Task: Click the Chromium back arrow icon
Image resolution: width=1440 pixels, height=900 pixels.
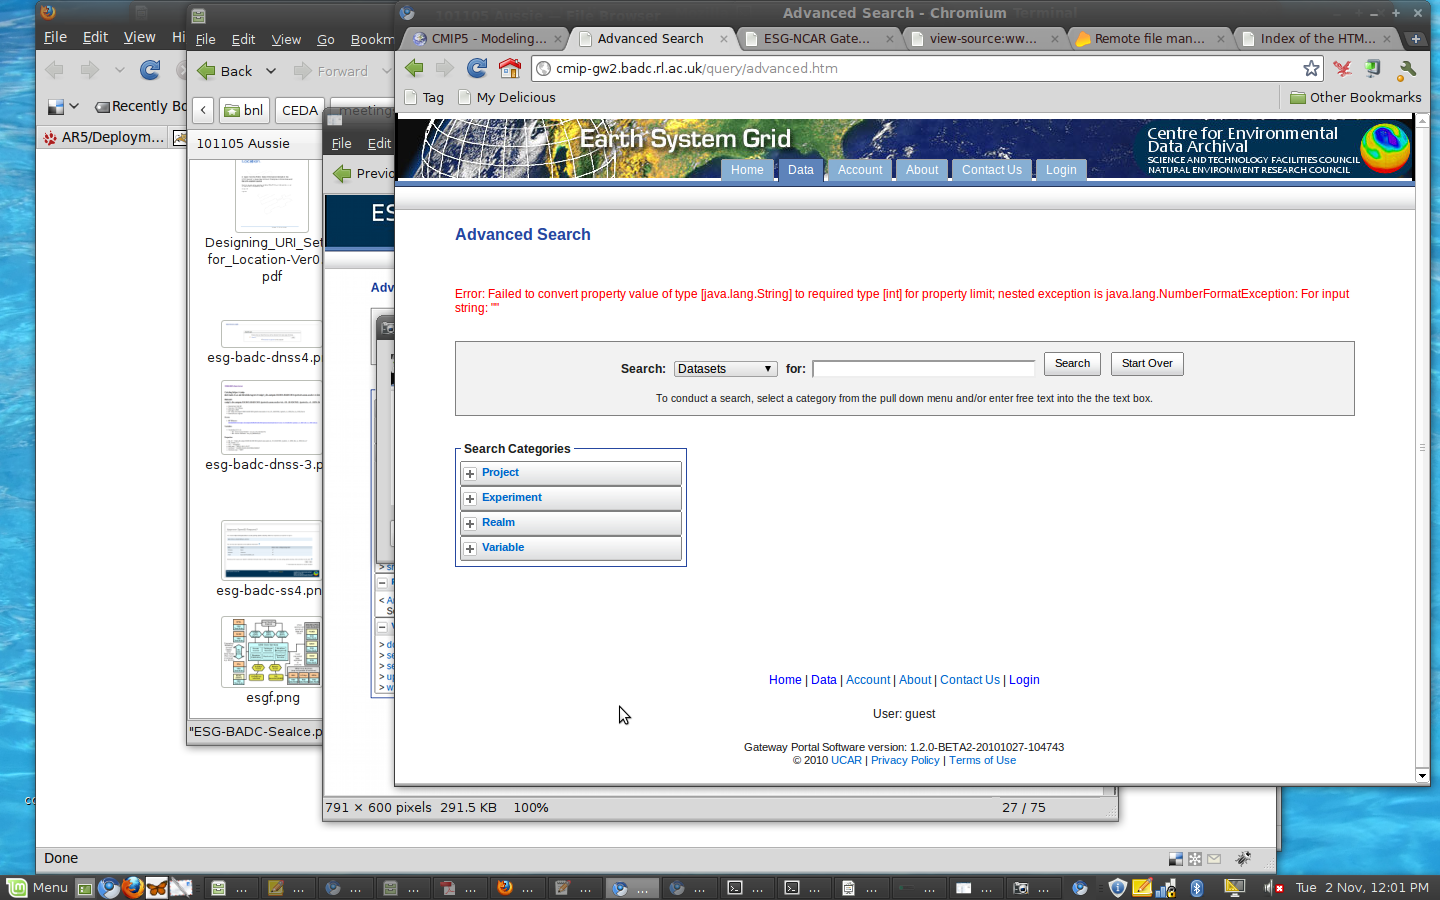Action: point(414,68)
